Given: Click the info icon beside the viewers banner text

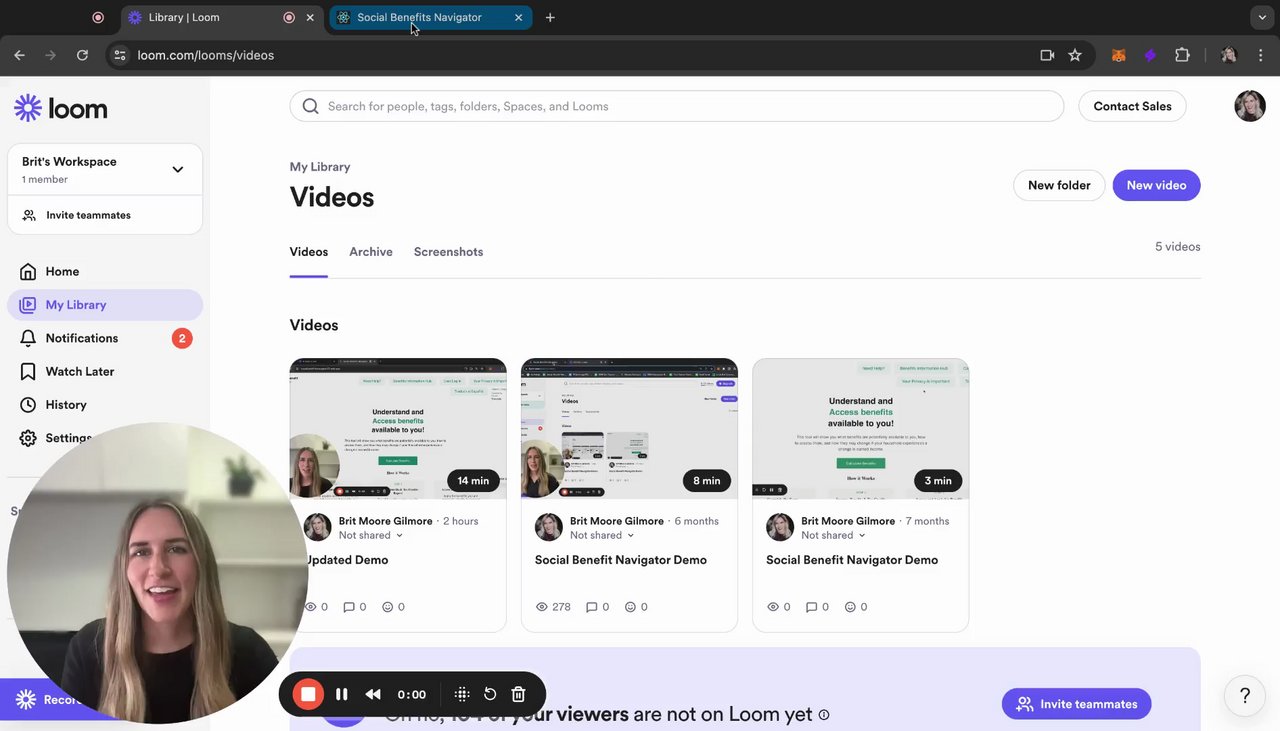Looking at the screenshot, I should [x=824, y=715].
